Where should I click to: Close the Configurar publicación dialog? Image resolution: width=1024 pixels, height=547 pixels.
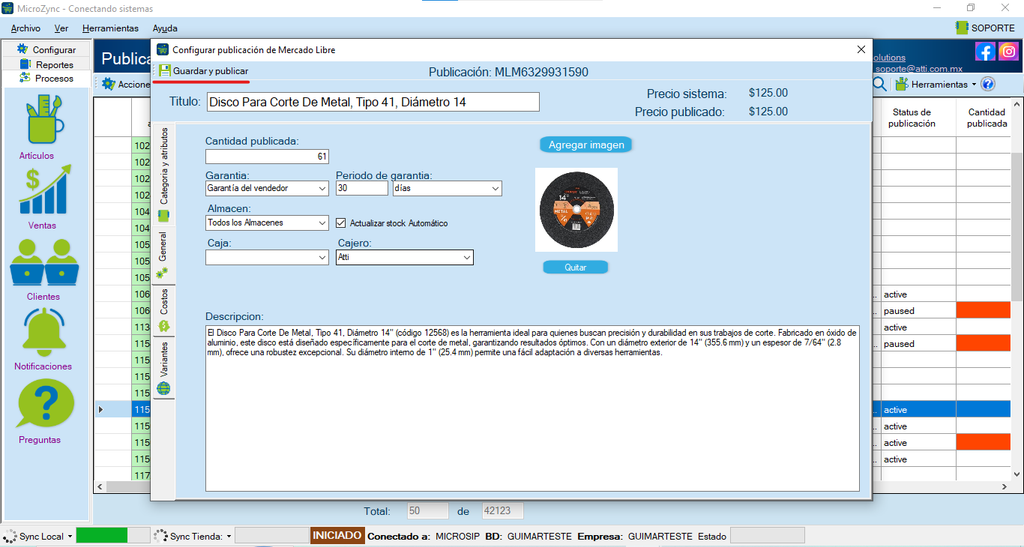[861, 50]
